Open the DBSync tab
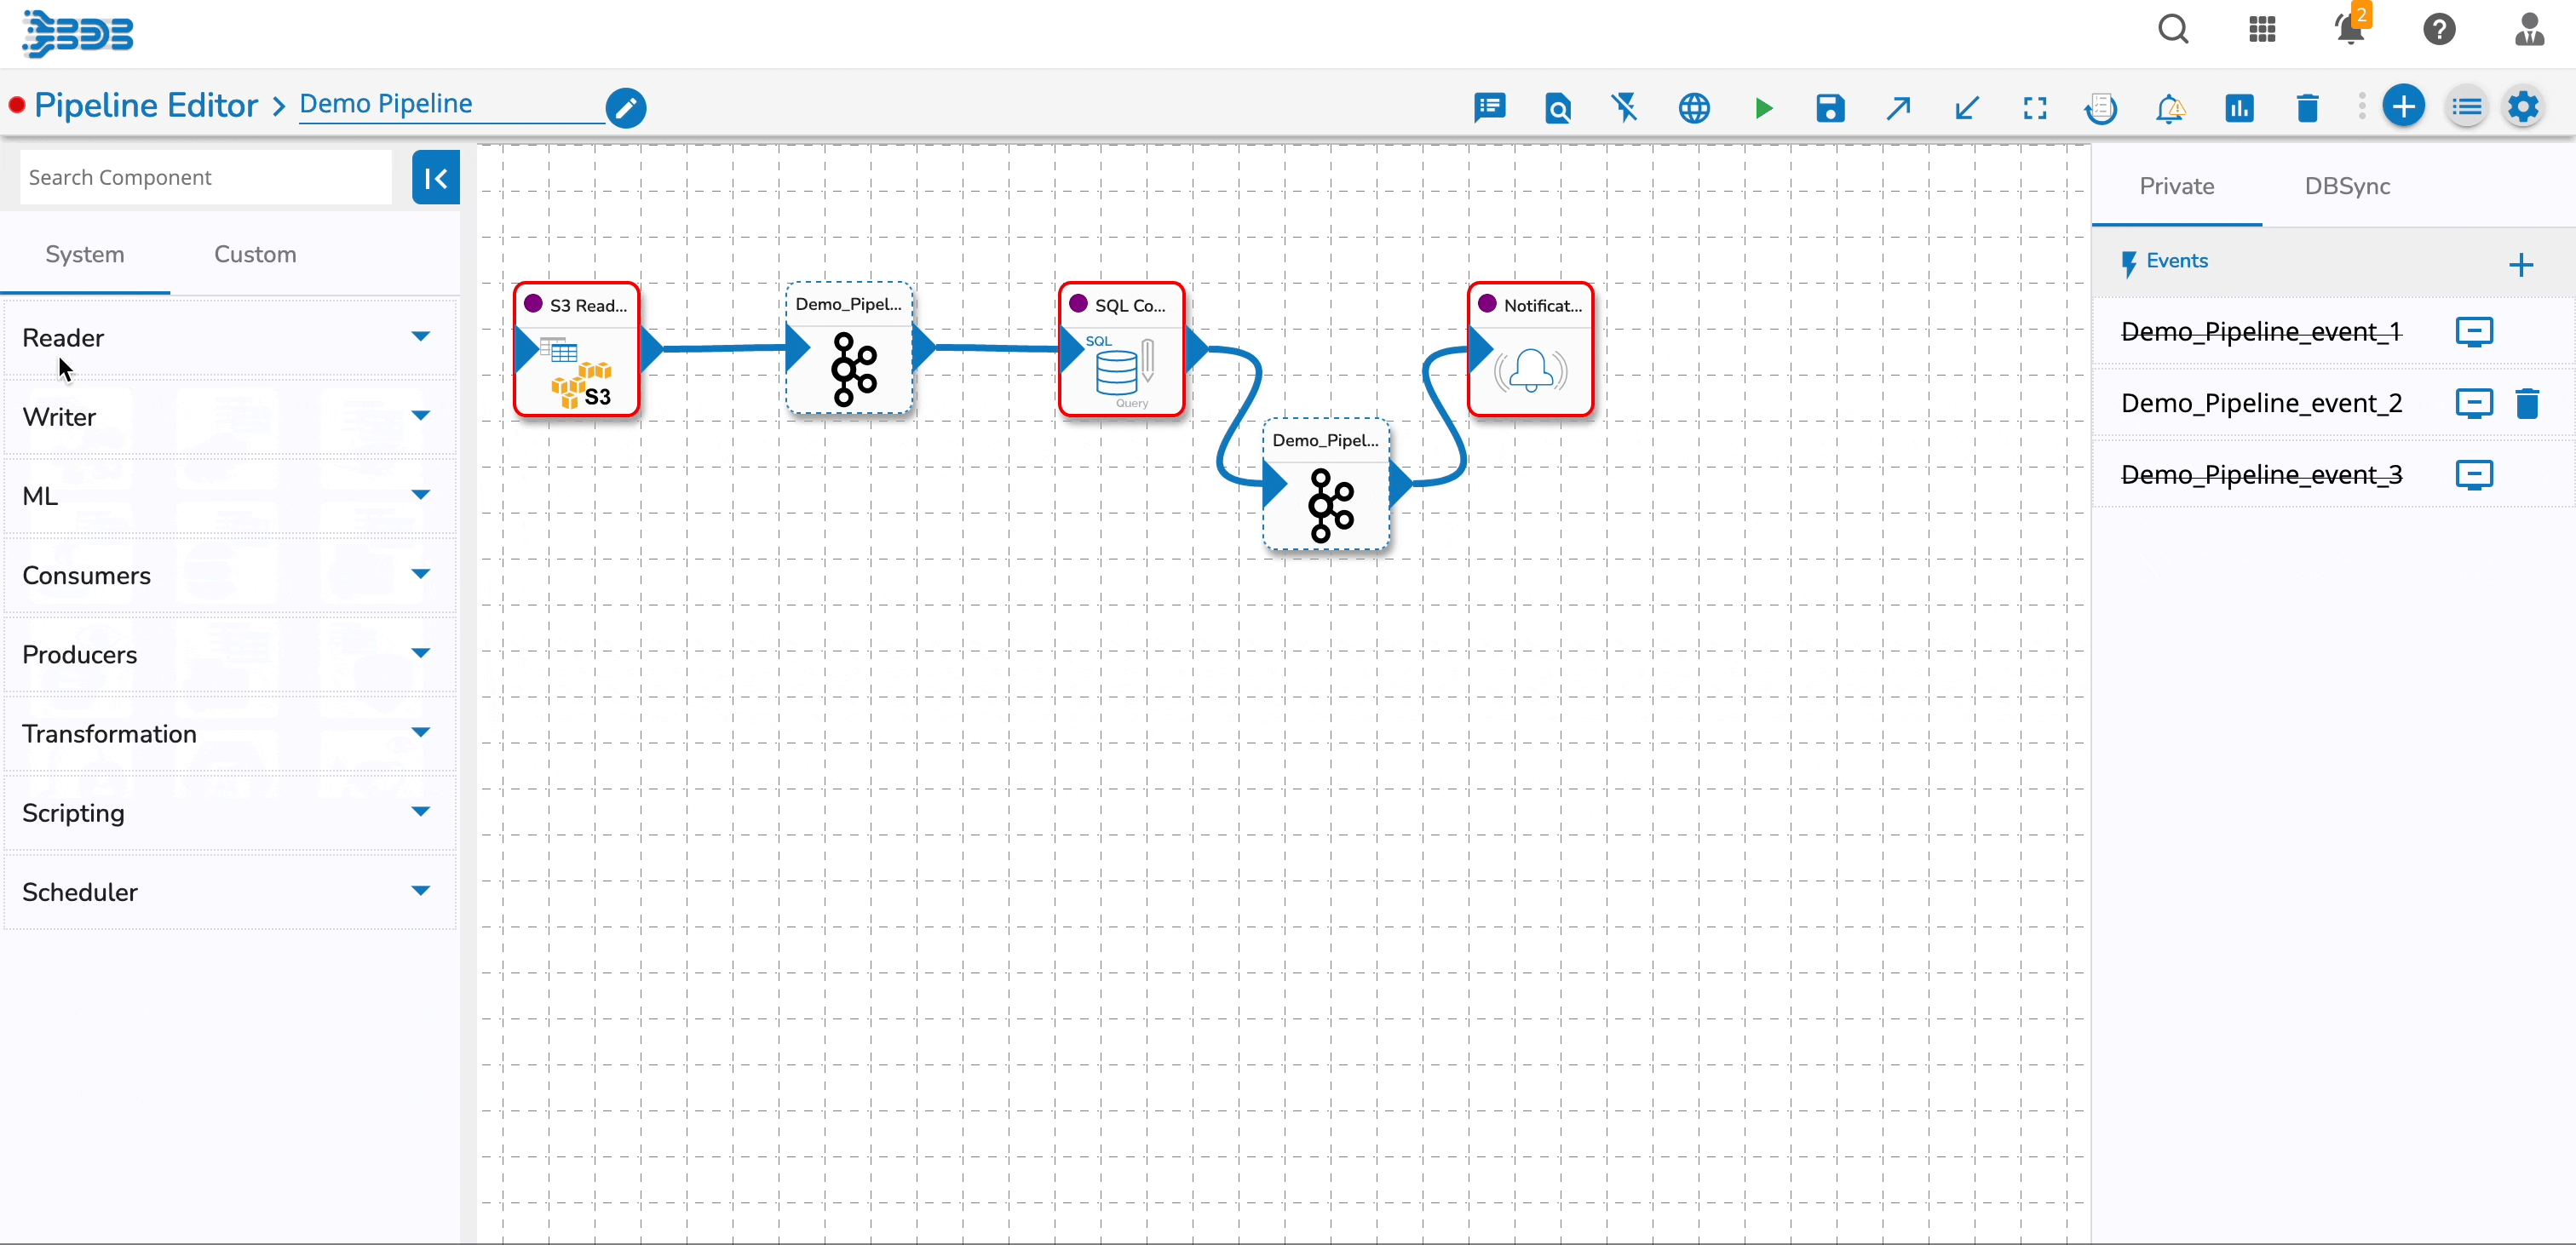Image resolution: width=2576 pixels, height=1245 pixels. click(x=2347, y=186)
